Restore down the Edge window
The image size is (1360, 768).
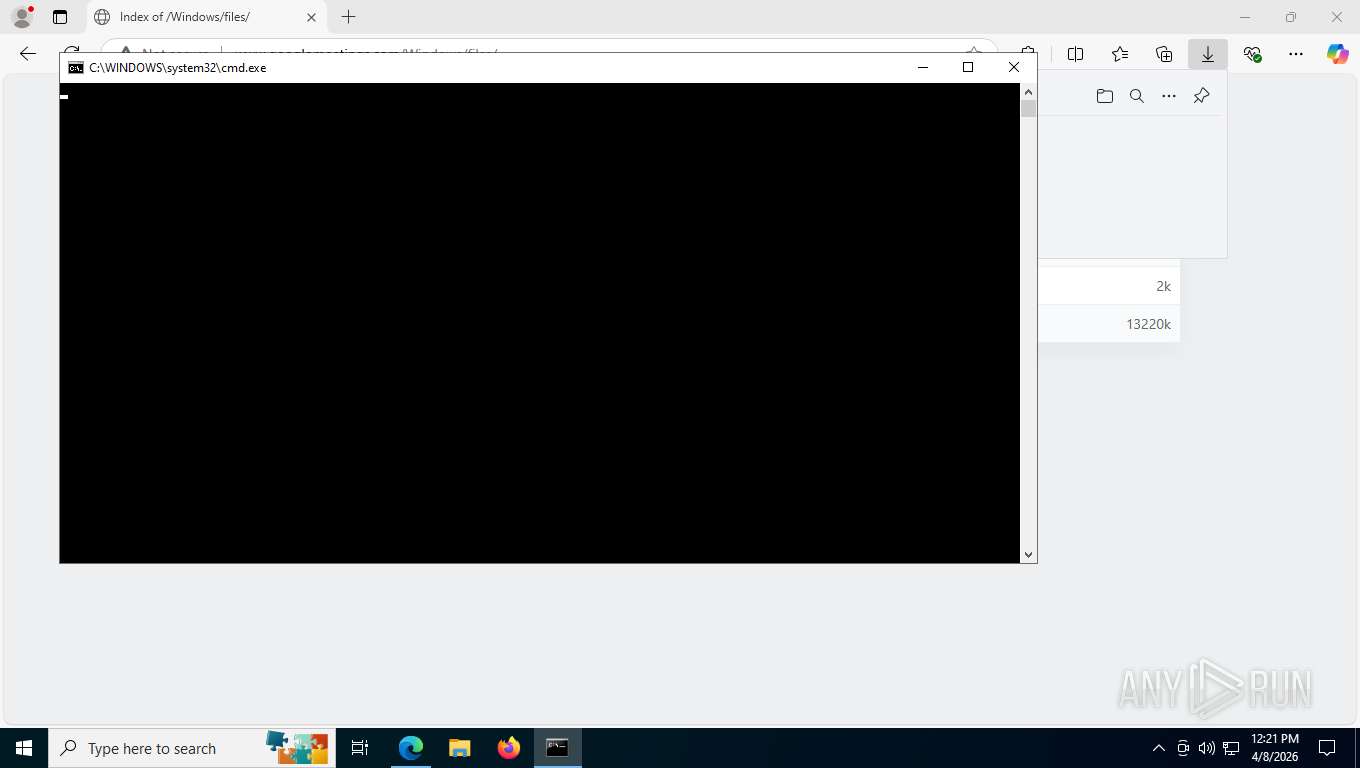1291,17
